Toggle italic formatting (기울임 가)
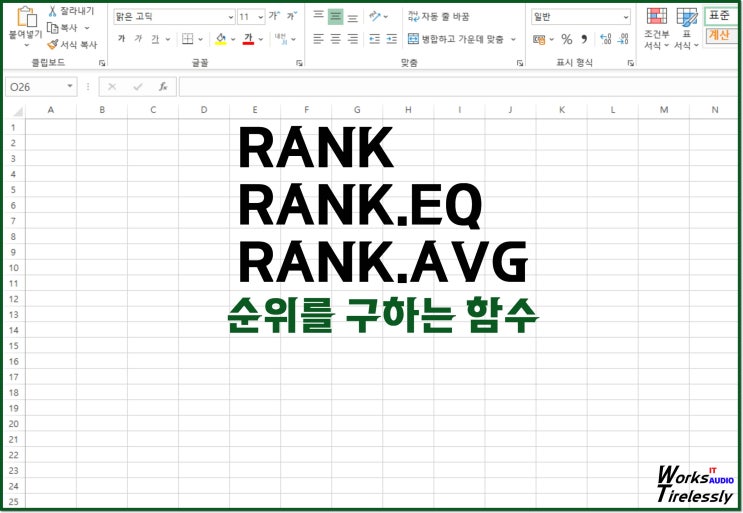 (138, 39)
